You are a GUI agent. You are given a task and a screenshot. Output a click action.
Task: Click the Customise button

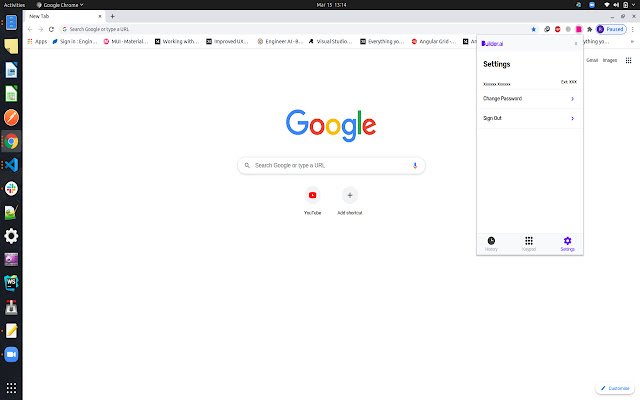click(x=615, y=388)
